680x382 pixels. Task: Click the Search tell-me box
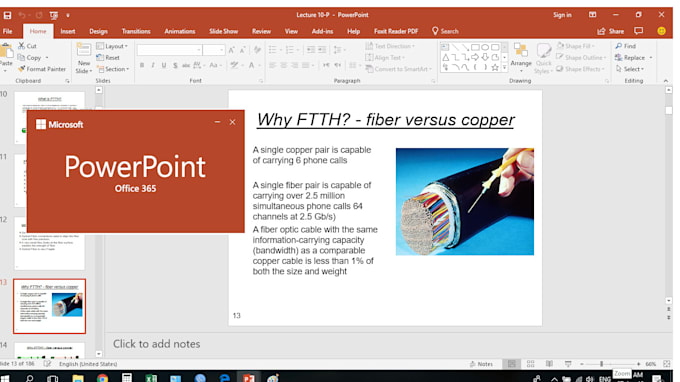point(445,31)
